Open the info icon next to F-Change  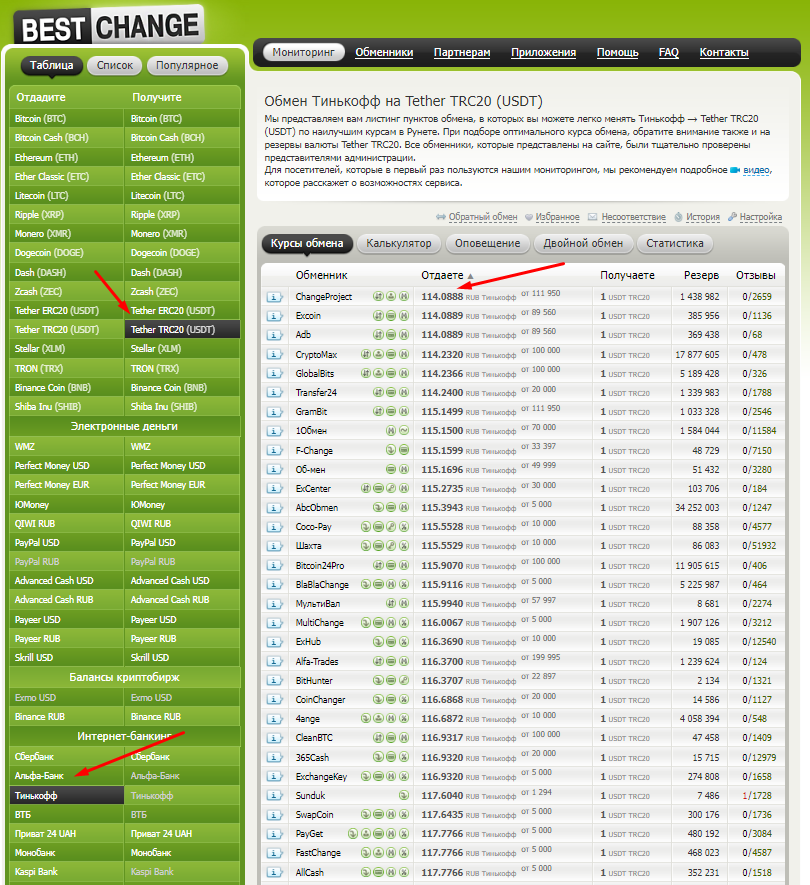point(274,450)
